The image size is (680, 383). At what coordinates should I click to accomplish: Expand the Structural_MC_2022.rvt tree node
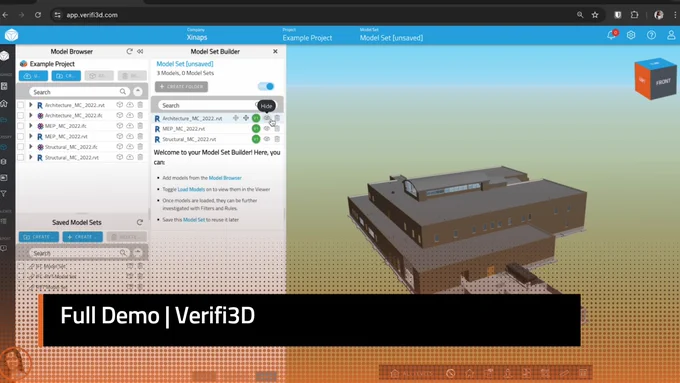(x=30, y=157)
